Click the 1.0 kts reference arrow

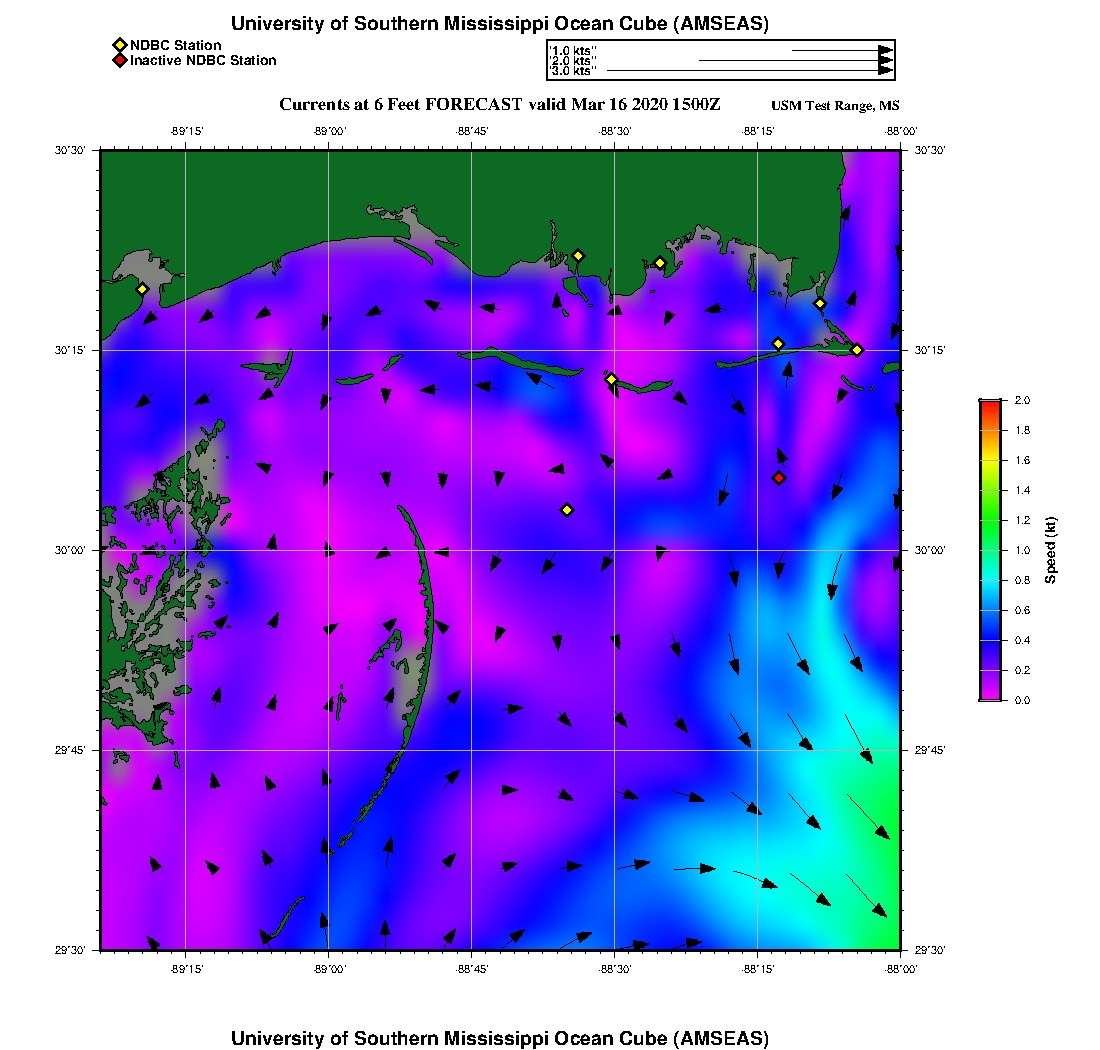[843, 51]
